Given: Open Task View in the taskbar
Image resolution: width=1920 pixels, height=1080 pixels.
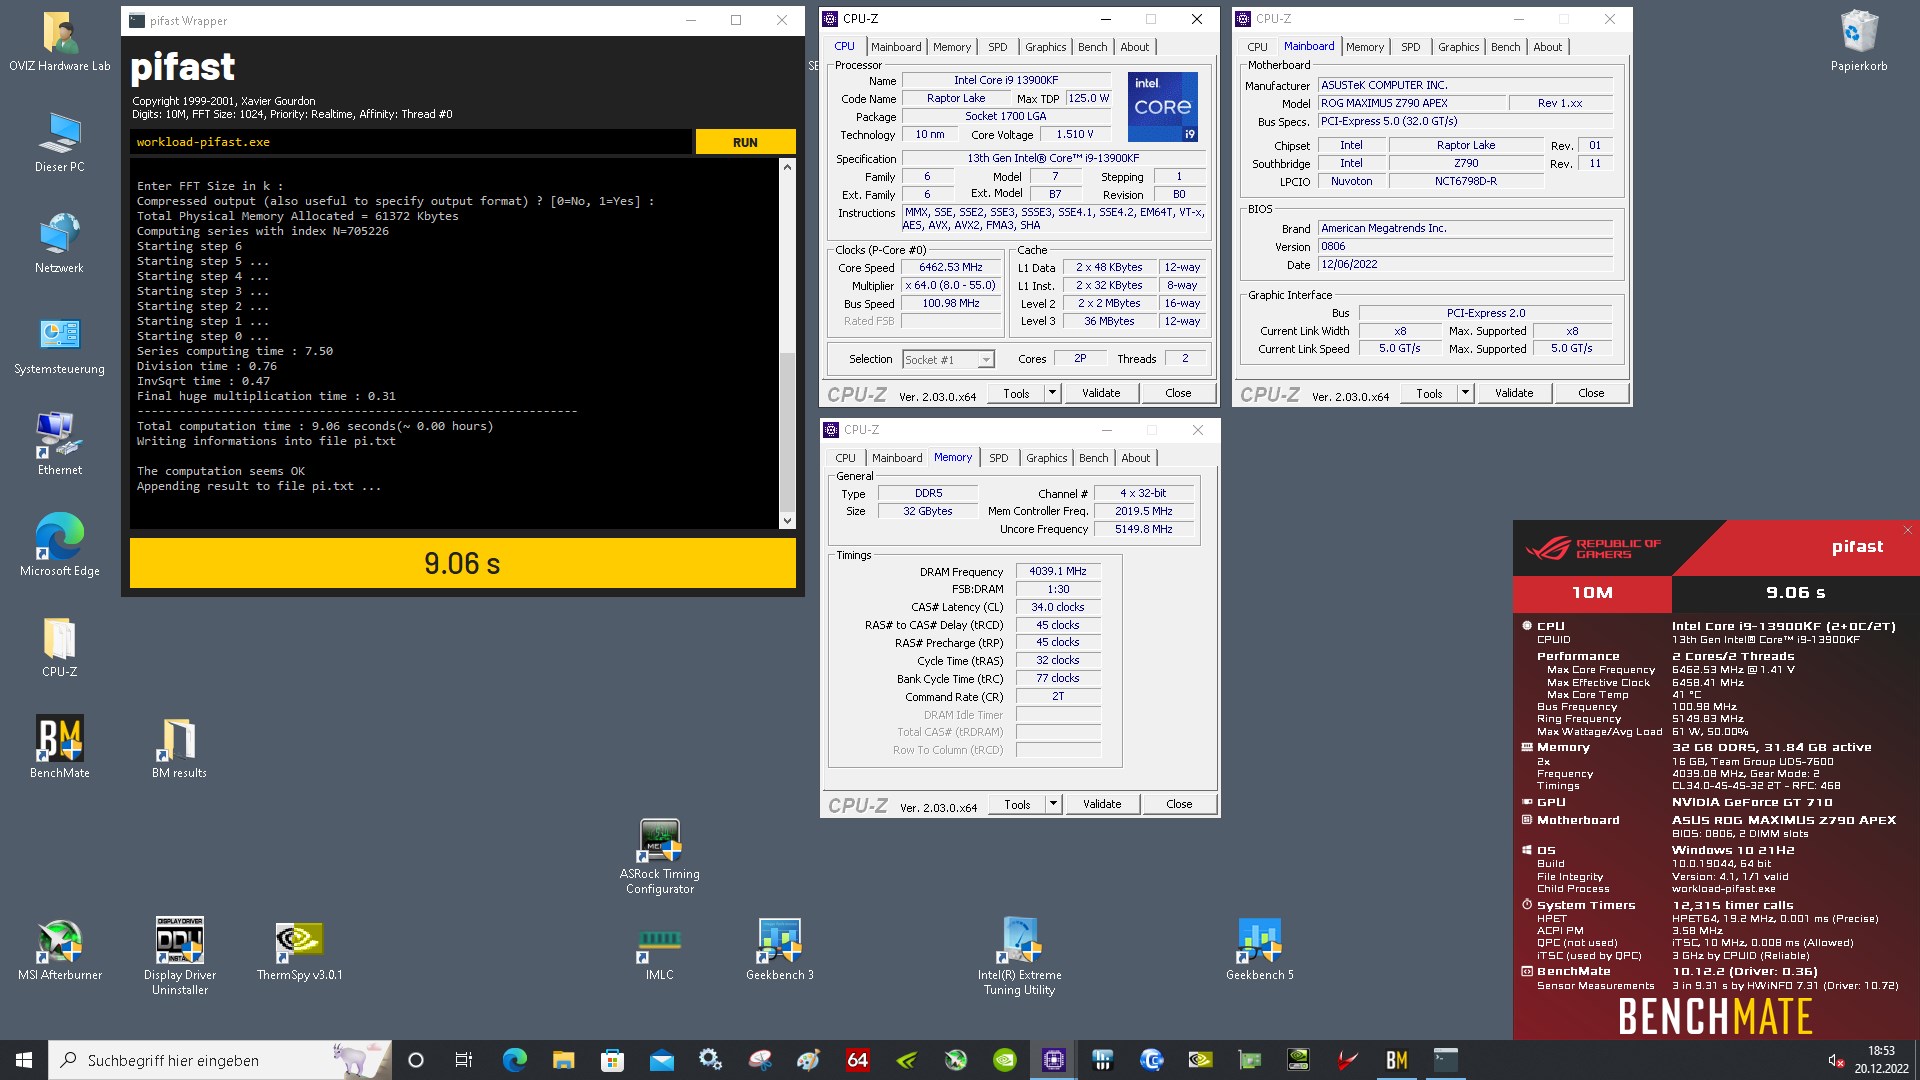Looking at the screenshot, I should tap(463, 1060).
